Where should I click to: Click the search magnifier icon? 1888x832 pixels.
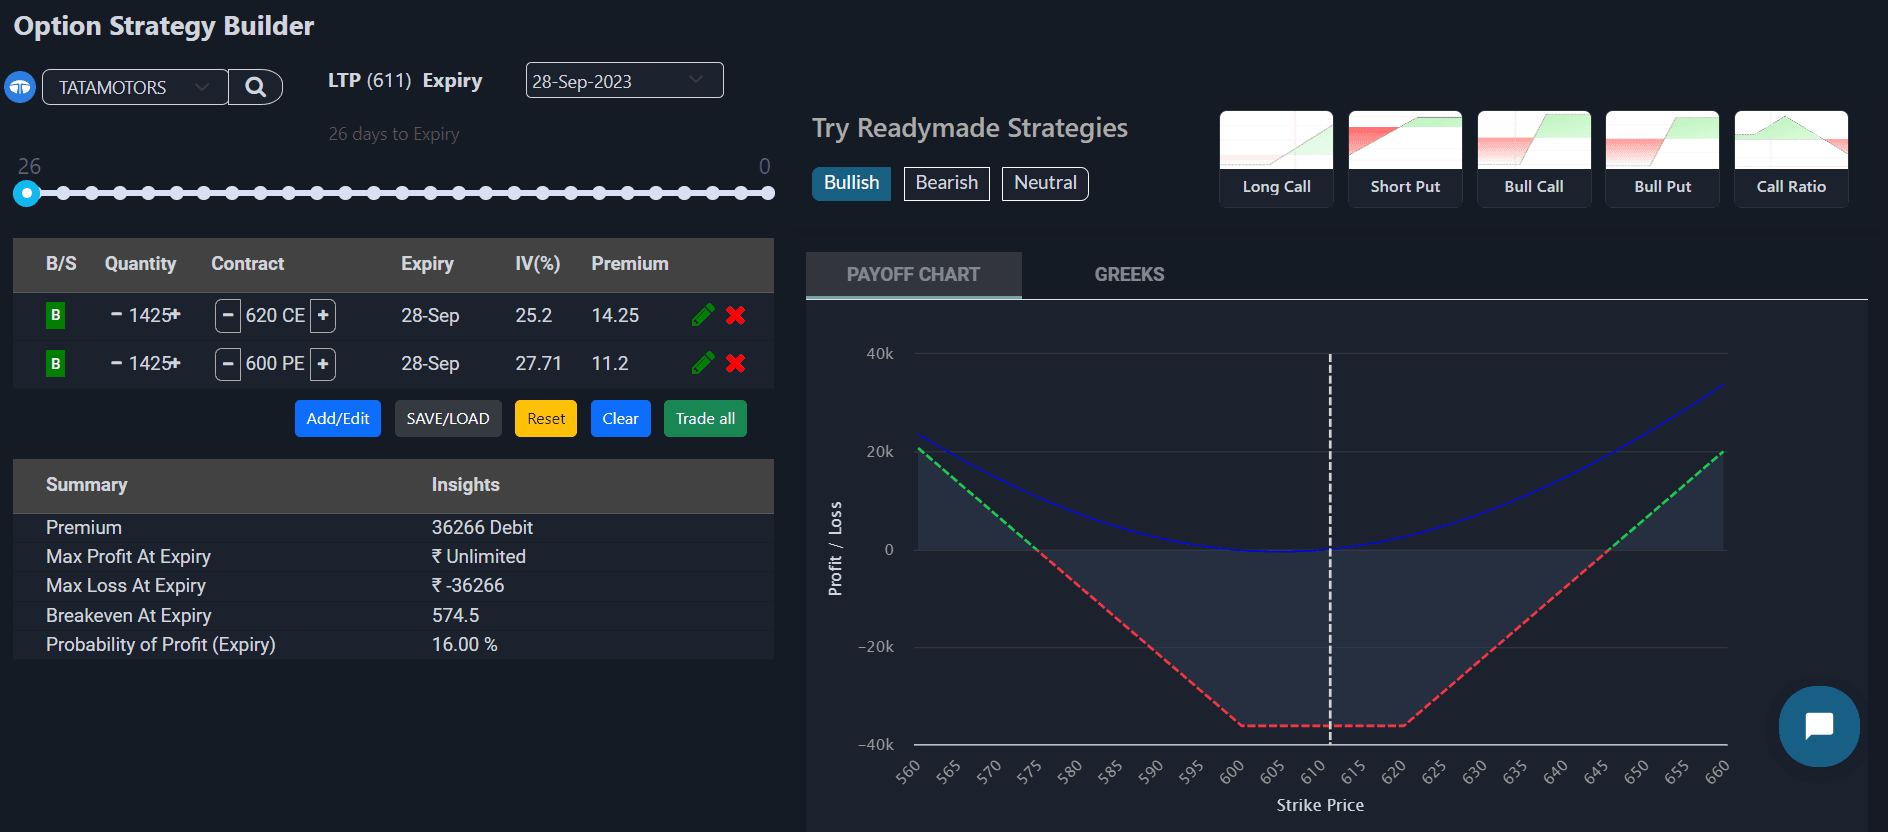click(256, 87)
